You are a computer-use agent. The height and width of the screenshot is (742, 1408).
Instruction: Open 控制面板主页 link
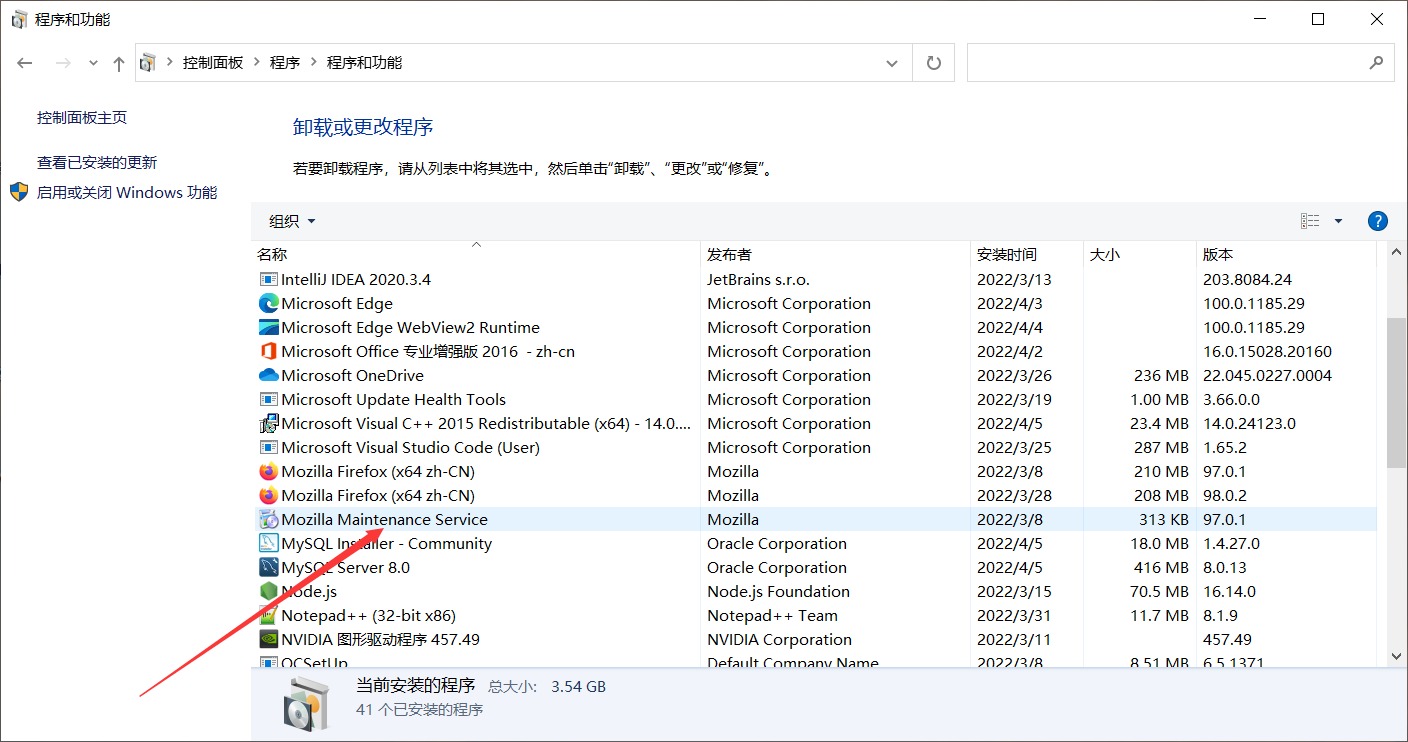click(82, 118)
